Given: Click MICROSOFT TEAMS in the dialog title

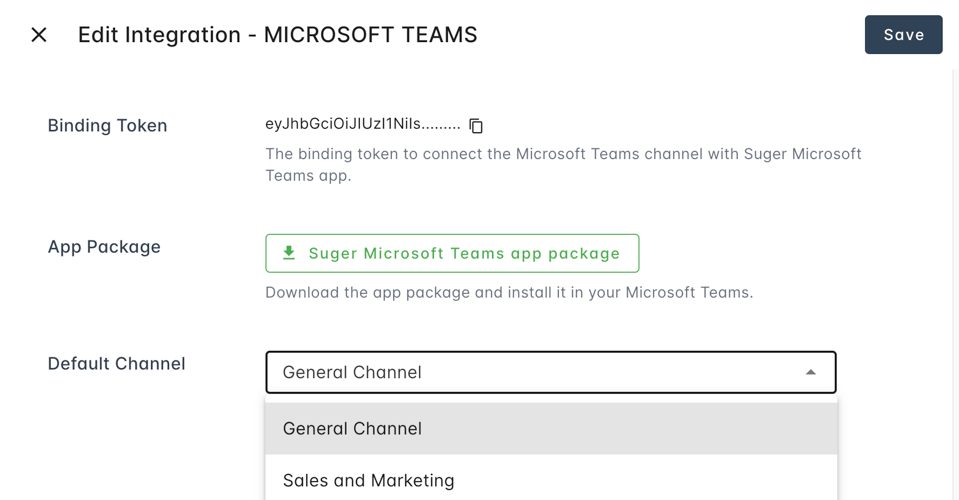Looking at the screenshot, I should coord(370,35).
